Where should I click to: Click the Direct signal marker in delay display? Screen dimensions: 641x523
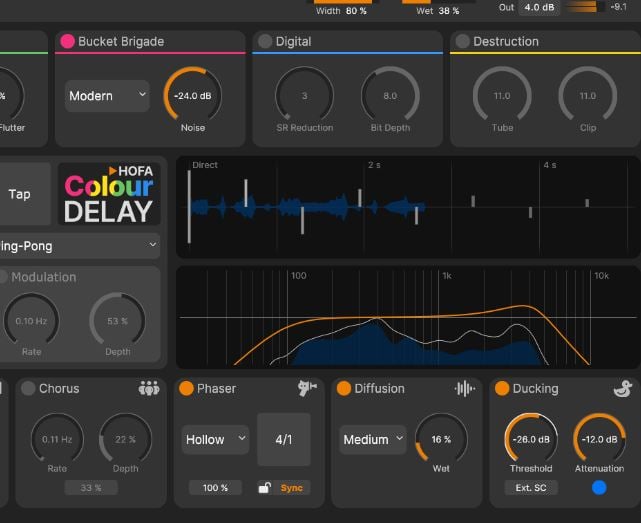(x=189, y=207)
